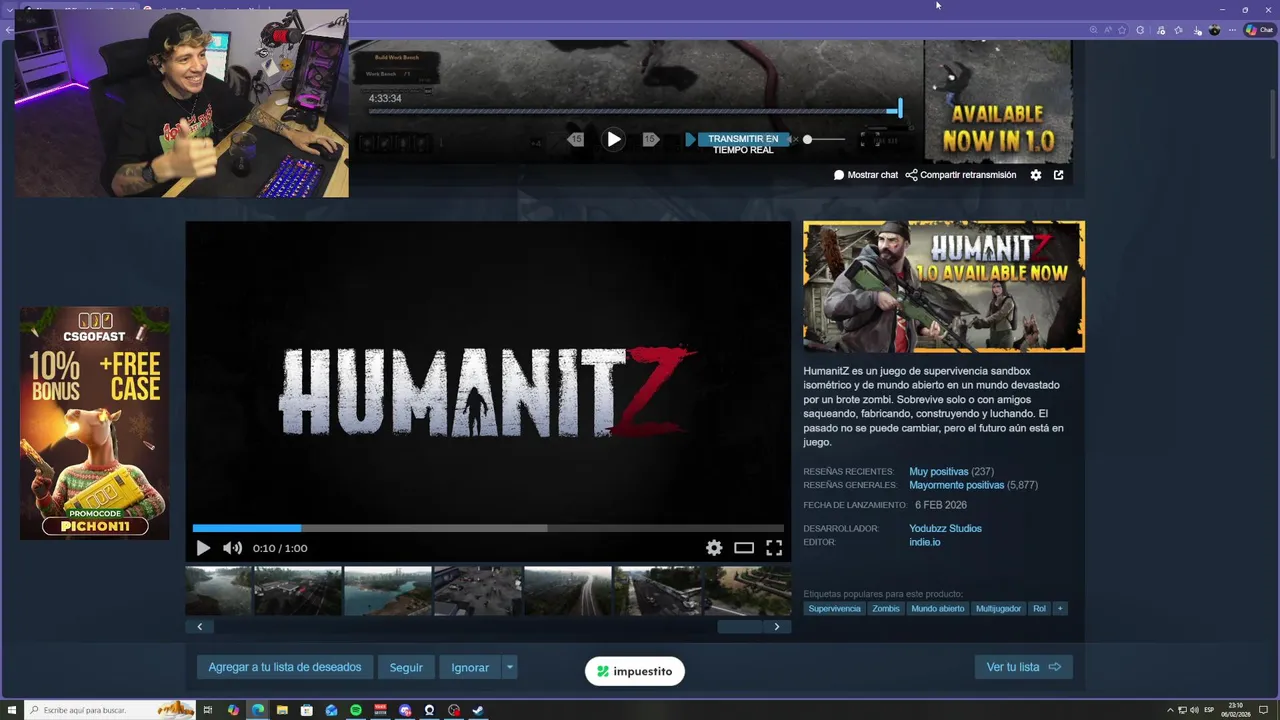
Task: Open Steam from the taskbar
Action: tap(478, 710)
